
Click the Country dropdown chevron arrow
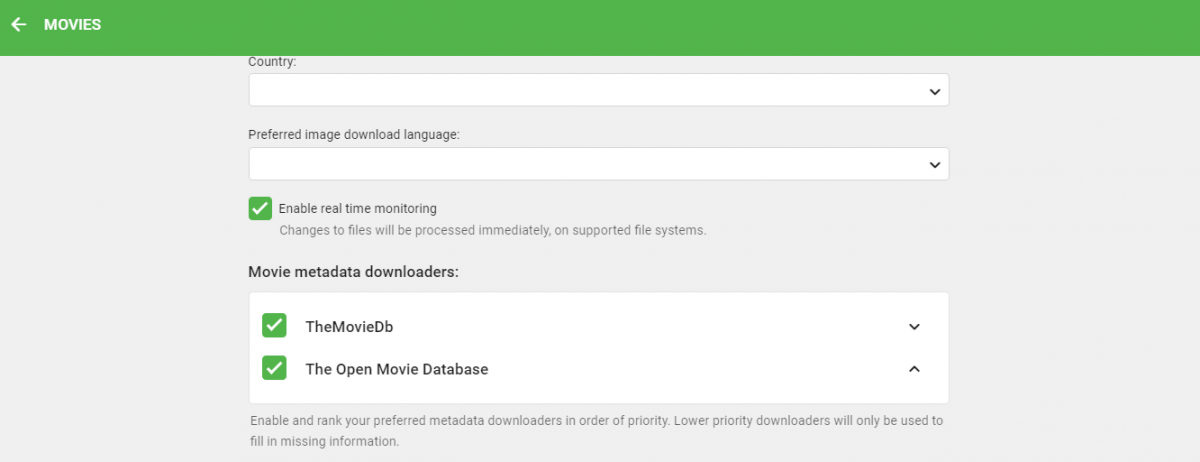coord(934,91)
